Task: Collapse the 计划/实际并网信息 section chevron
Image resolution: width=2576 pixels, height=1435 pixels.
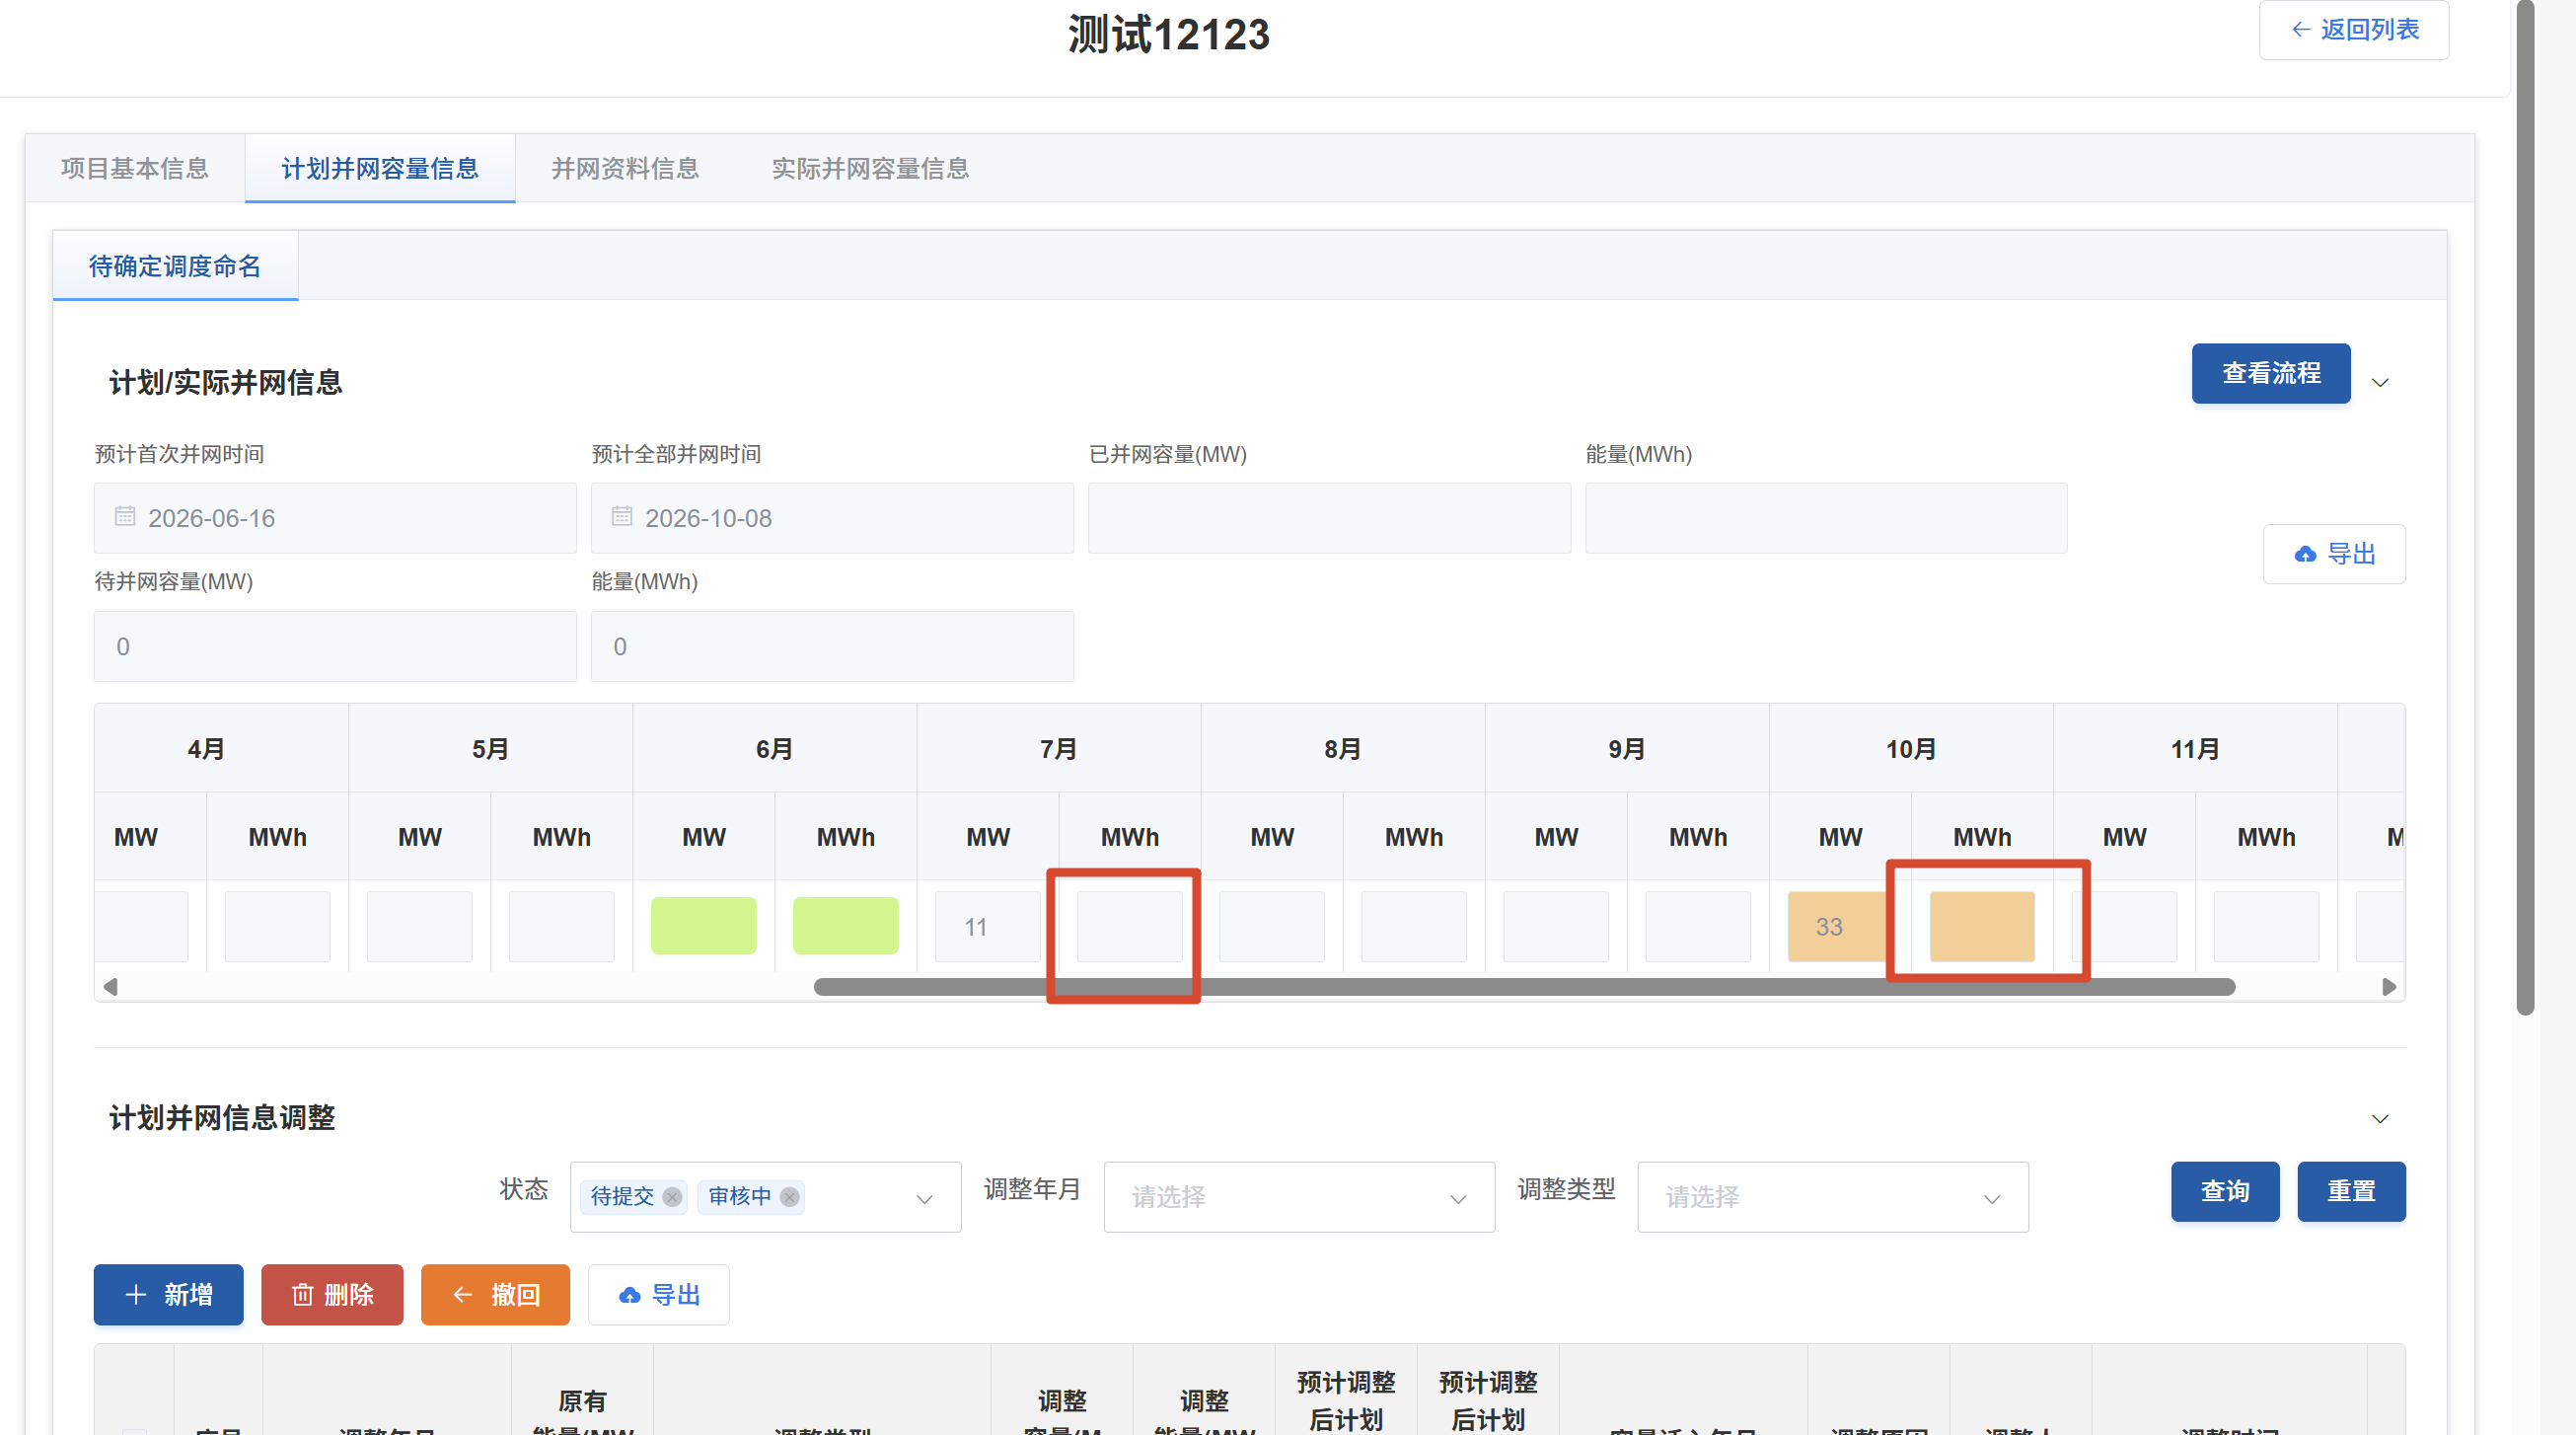Action: 2381,383
